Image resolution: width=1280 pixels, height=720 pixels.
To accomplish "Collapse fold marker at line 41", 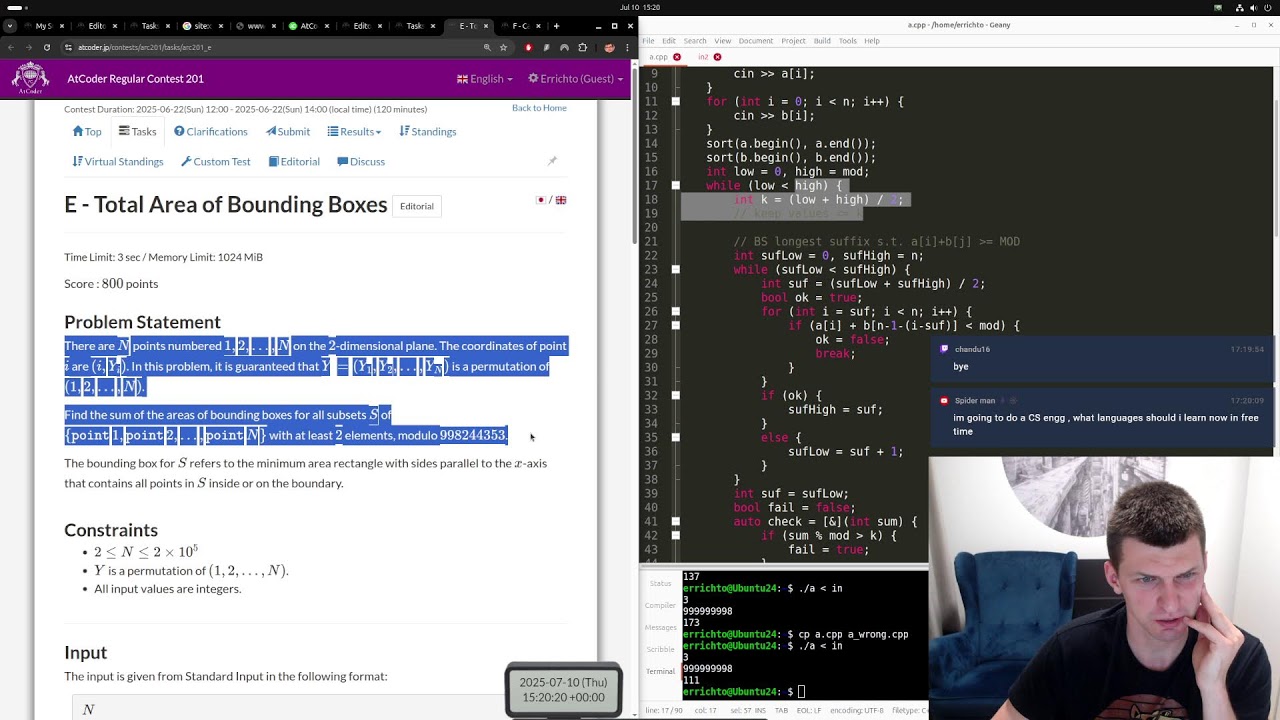I will (675, 522).
